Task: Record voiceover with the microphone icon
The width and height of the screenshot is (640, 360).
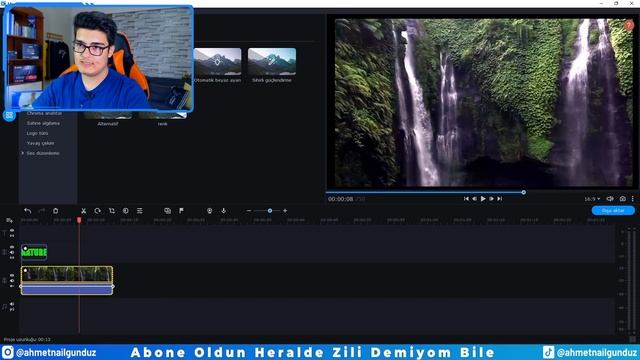Action: (224, 211)
